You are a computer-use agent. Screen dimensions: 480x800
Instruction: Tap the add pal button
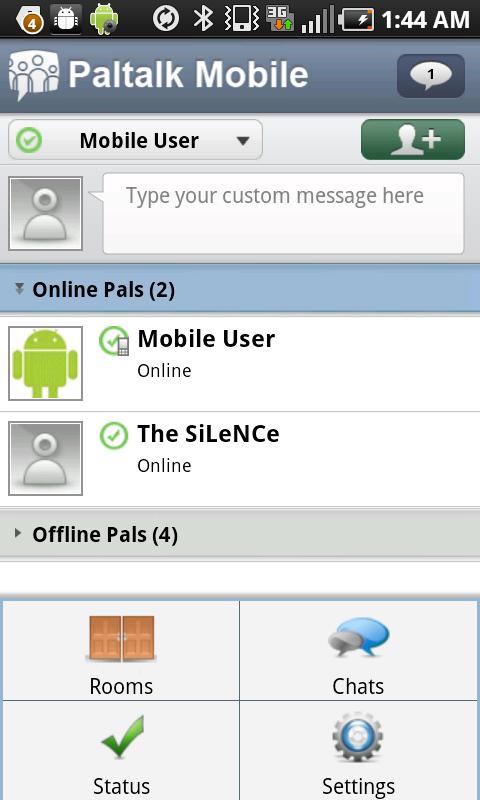pyautogui.click(x=413, y=140)
